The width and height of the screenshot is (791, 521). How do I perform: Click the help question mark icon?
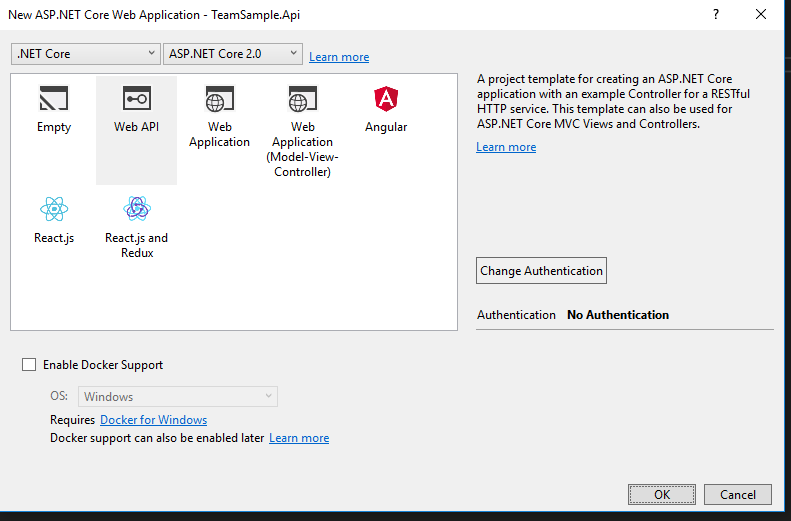pos(715,14)
